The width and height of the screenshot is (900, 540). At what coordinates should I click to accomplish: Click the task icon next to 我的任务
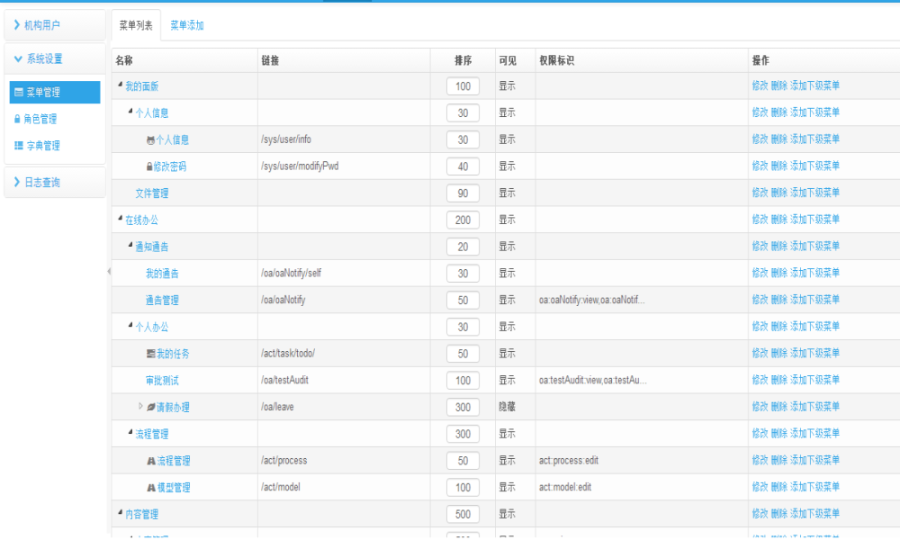(150, 354)
